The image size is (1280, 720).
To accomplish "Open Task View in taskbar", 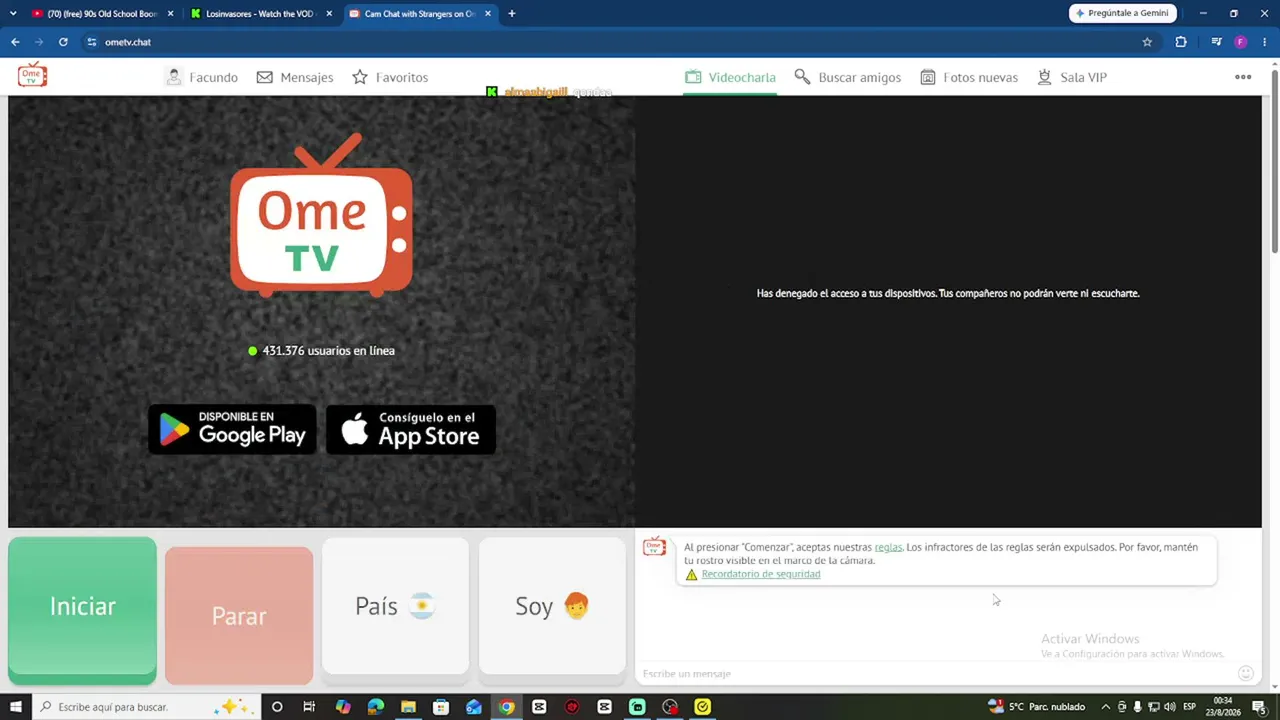I will click(x=310, y=707).
